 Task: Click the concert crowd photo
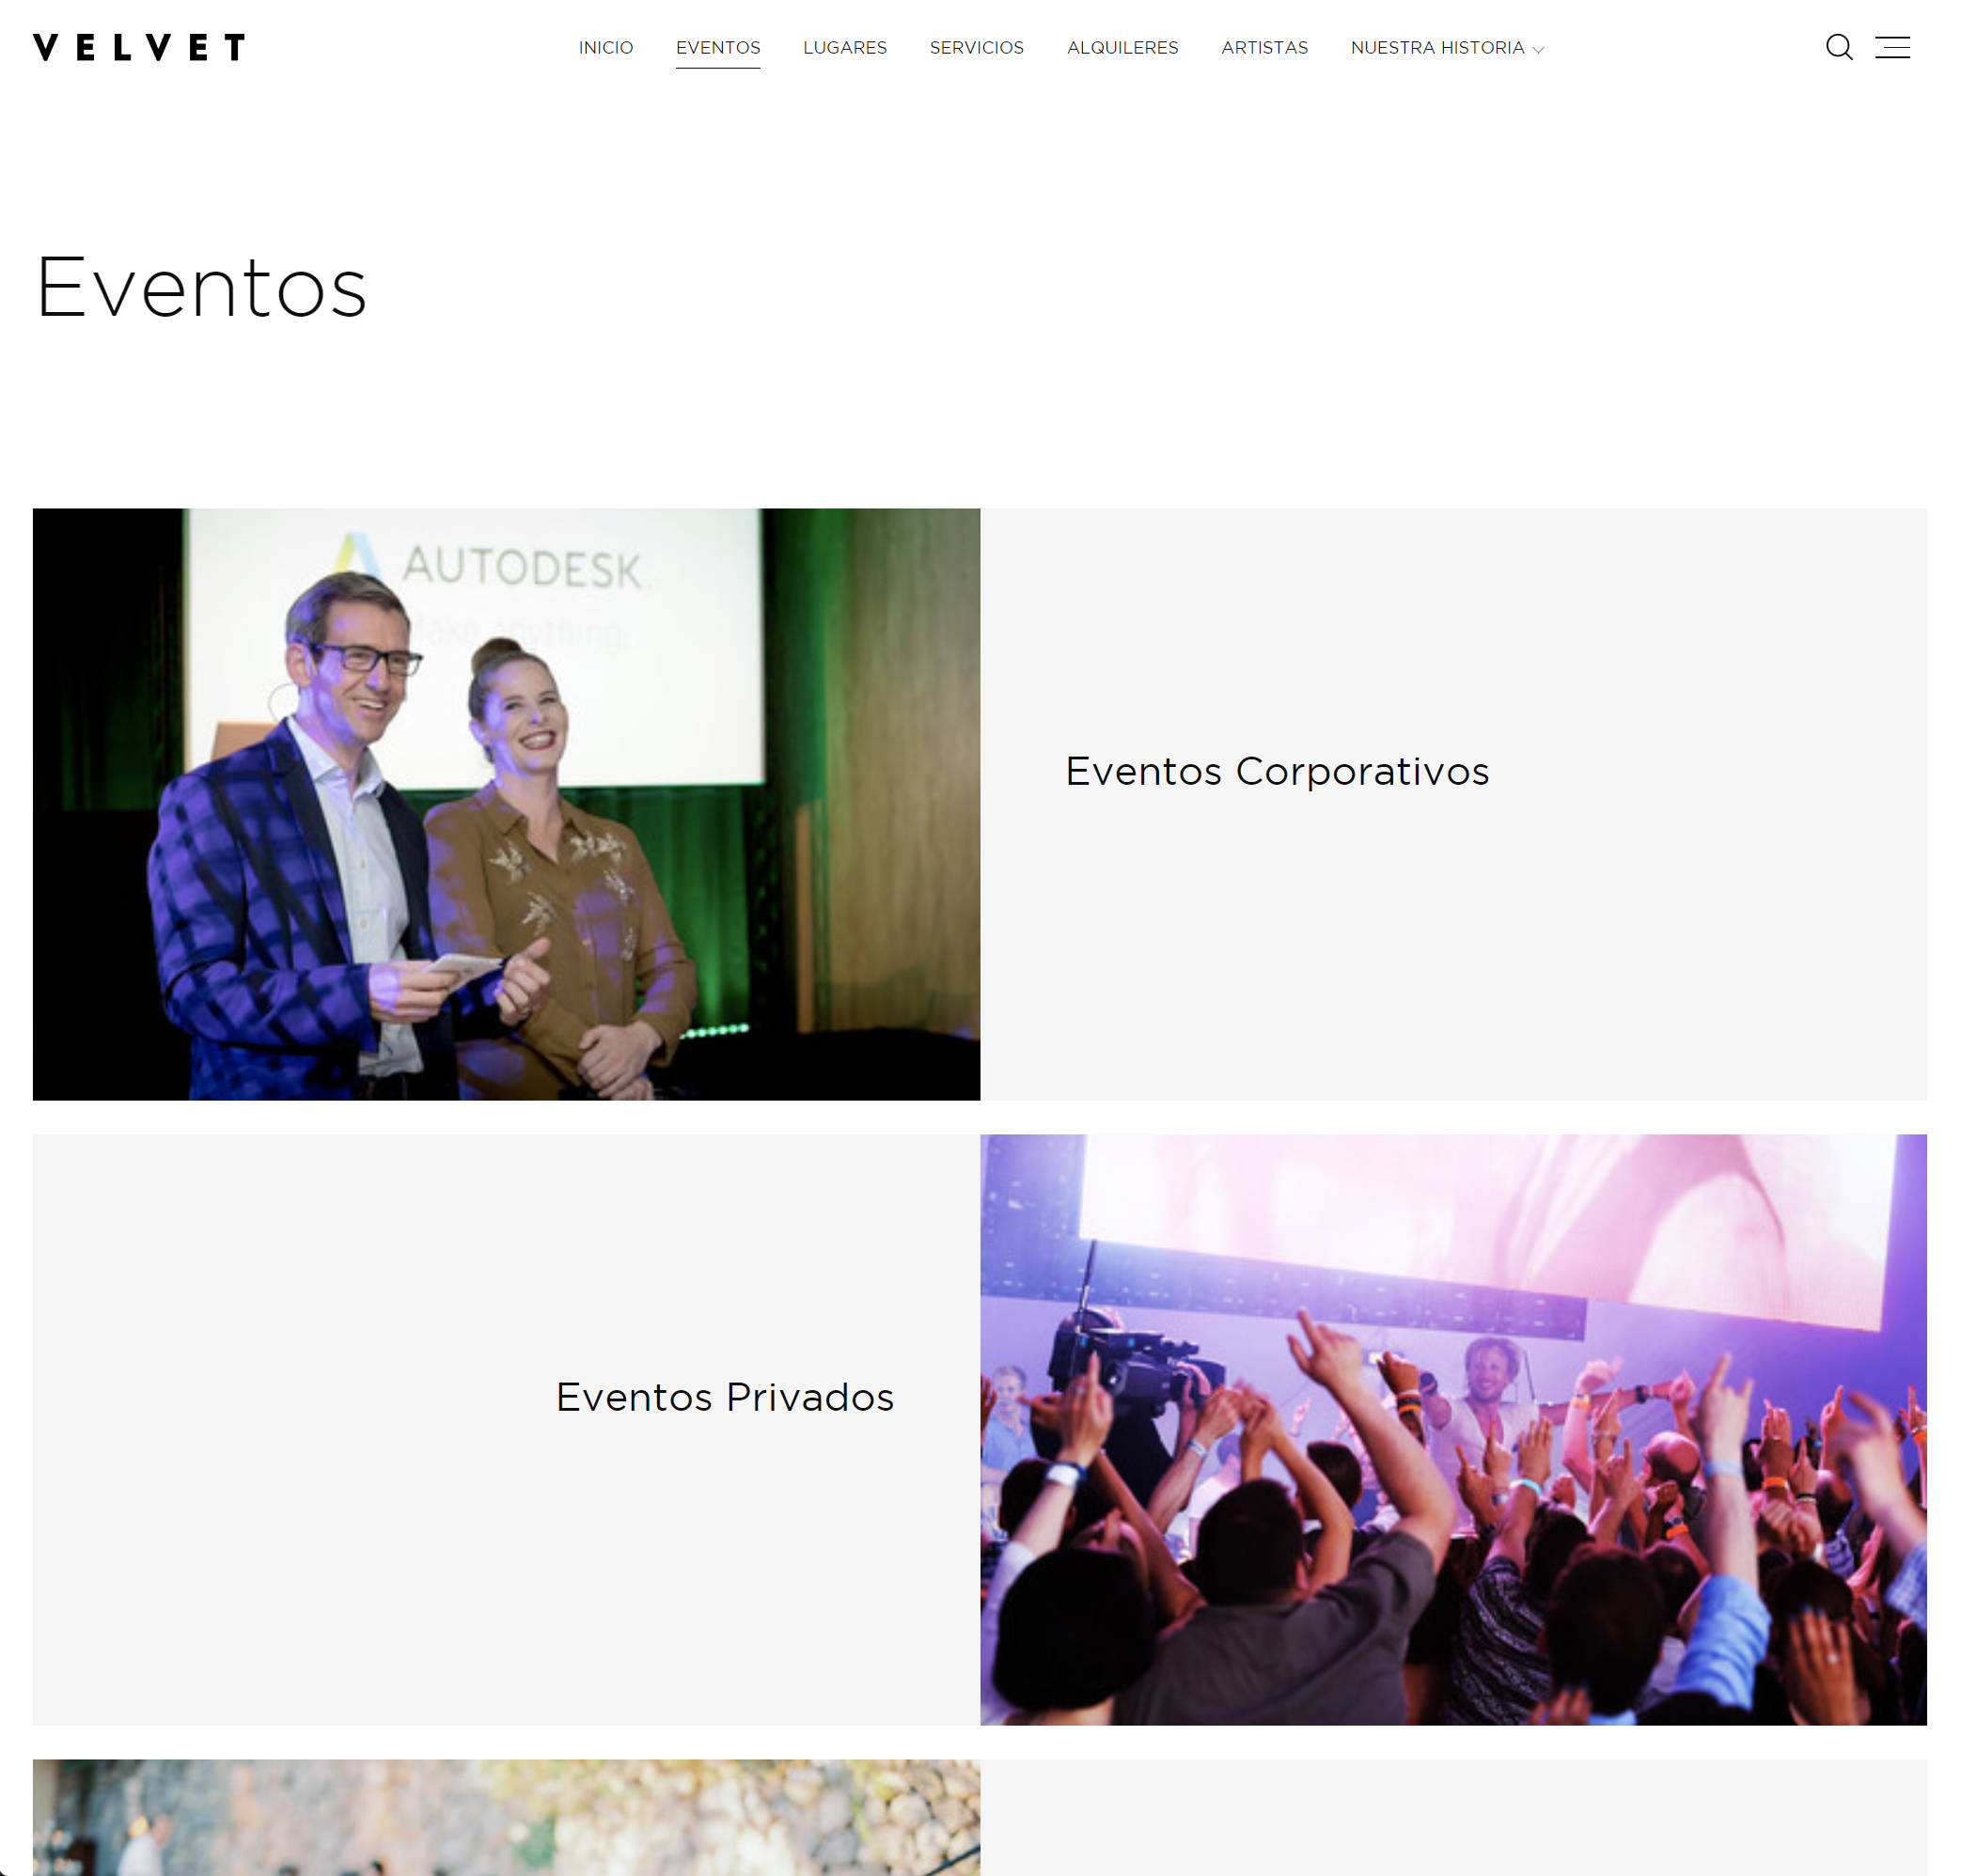point(1453,1429)
